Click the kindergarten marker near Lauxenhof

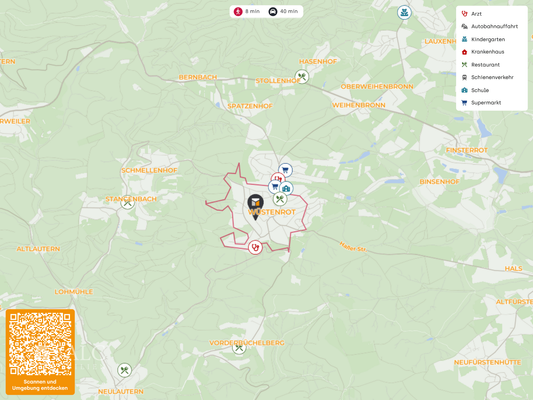pos(404,13)
